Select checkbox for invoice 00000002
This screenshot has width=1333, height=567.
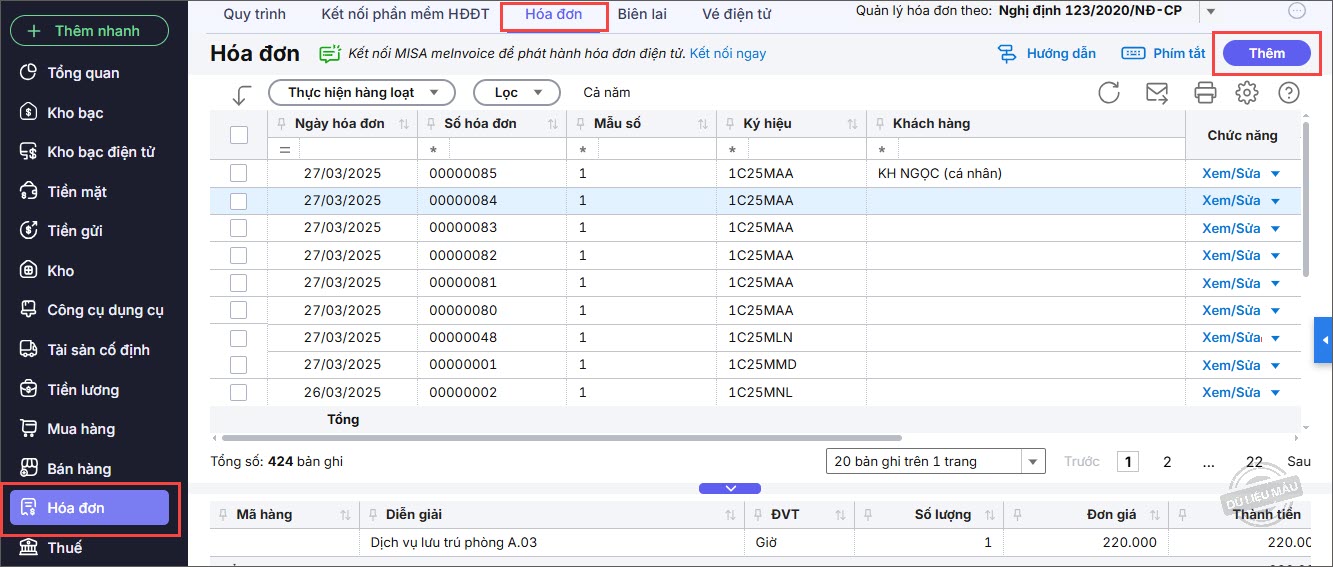click(239, 392)
